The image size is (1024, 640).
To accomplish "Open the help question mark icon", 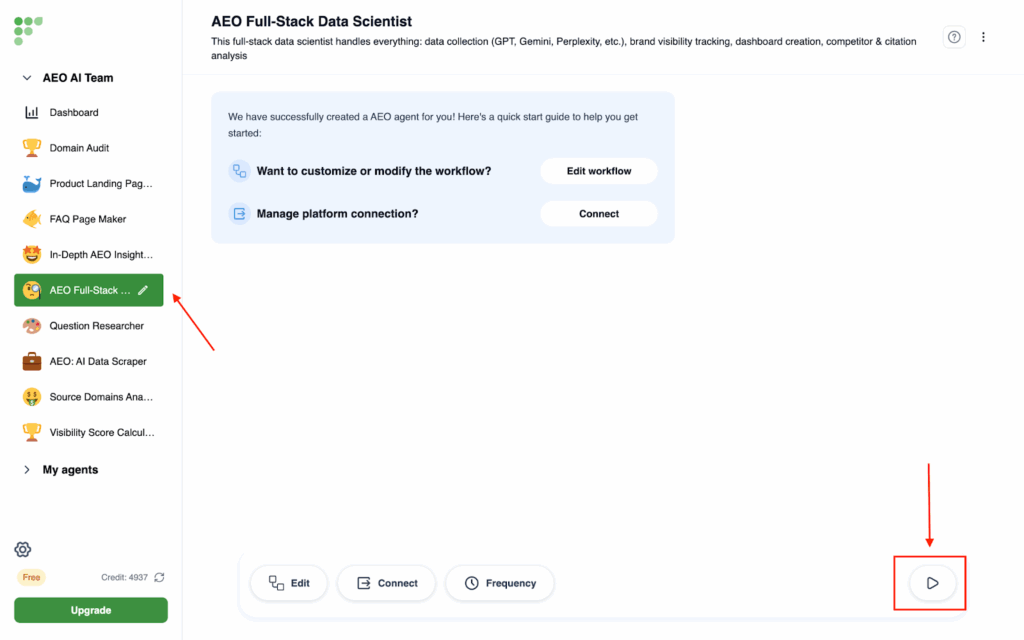I will 954,37.
